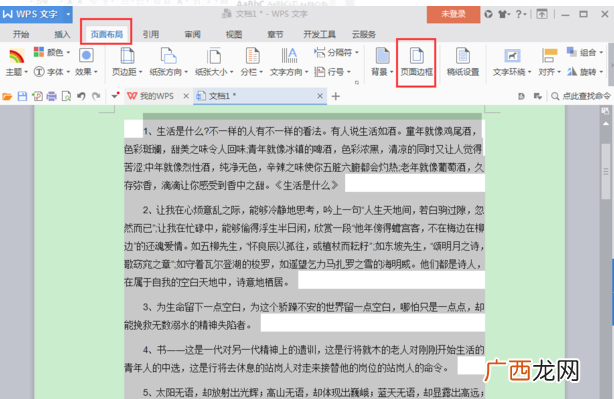Switch to the 云服务 tab
614x399 pixels.
[364, 34]
